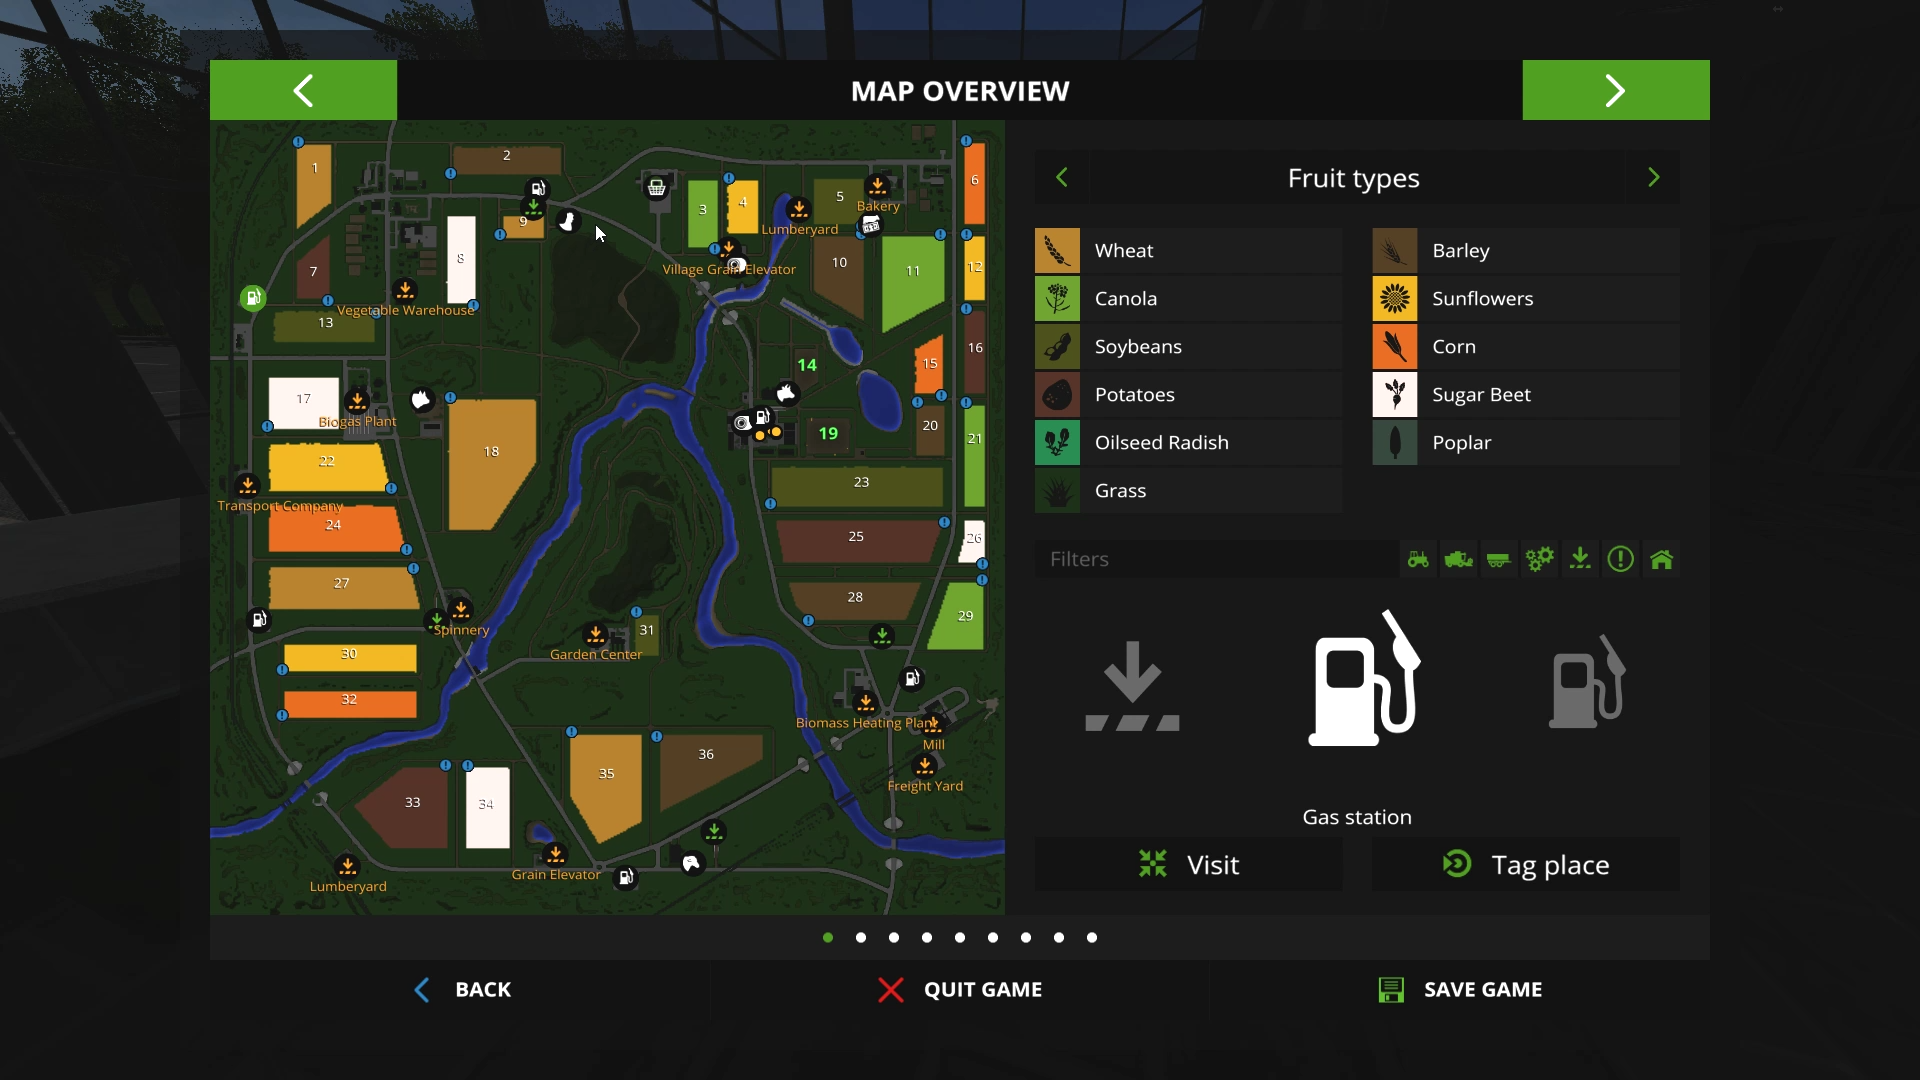The width and height of the screenshot is (1920, 1080).
Task: Toggle the gears production filter icon
Action: (x=1540, y=559)
